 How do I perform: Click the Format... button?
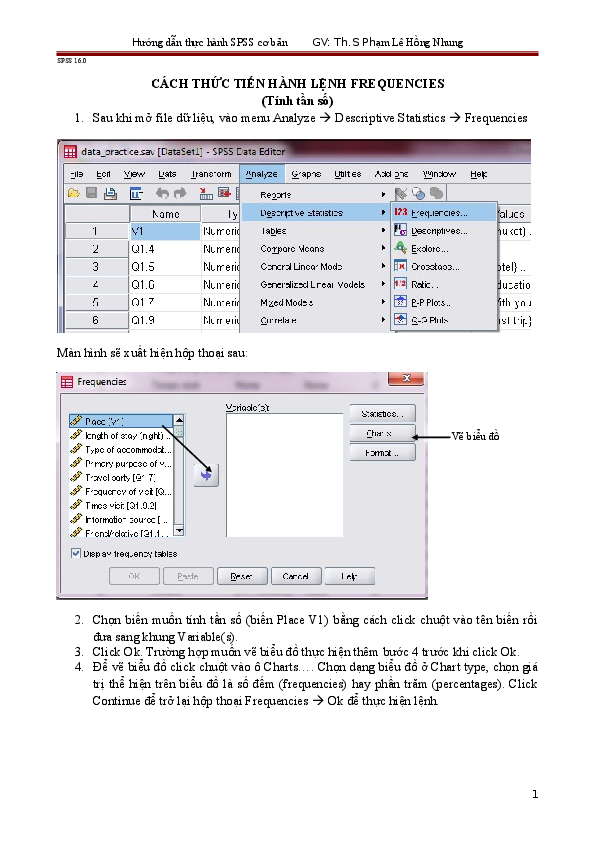tap(382, 453)
